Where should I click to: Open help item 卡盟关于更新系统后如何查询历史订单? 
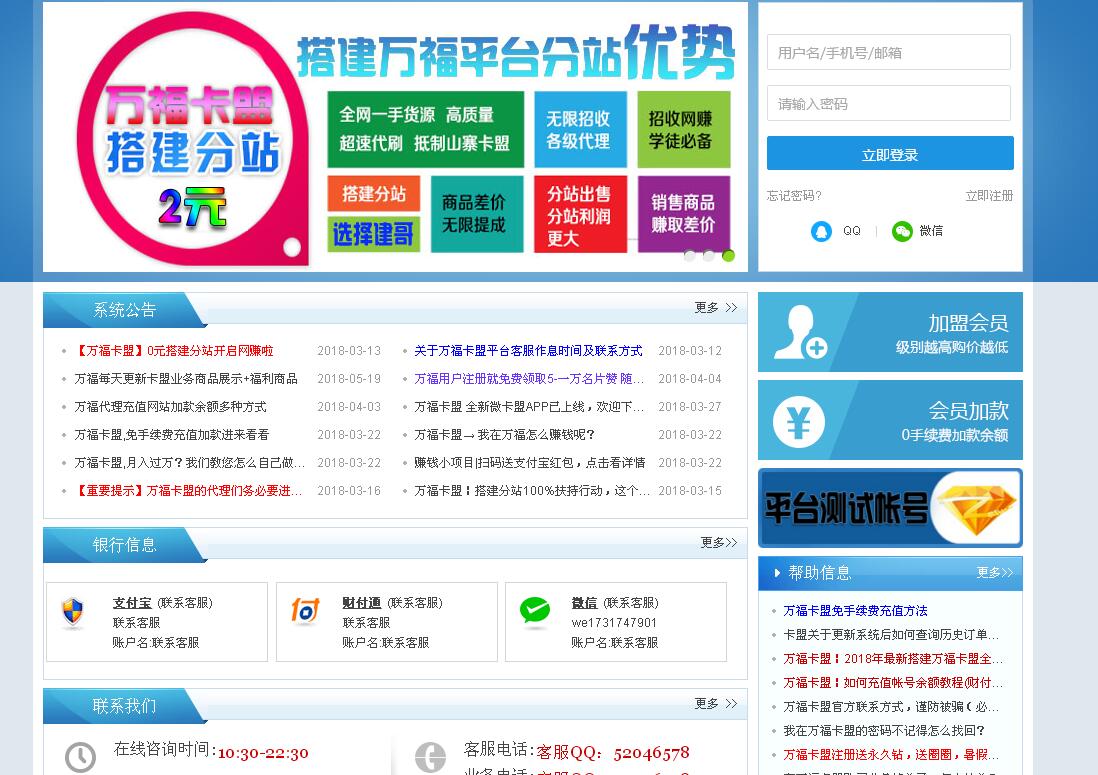(x=891, y=634)
